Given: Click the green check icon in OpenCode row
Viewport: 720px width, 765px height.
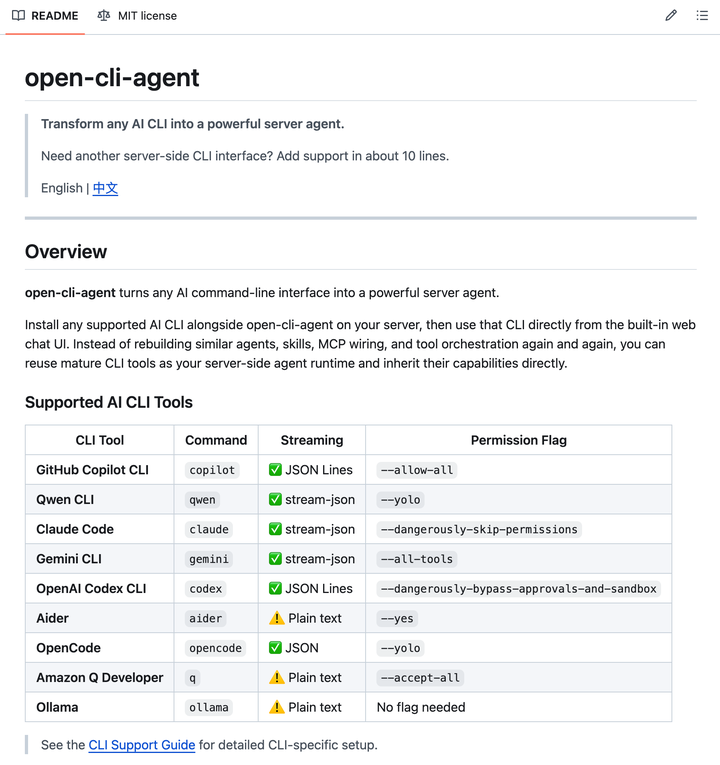Looking at the screenshot, I should click(275, 647).
